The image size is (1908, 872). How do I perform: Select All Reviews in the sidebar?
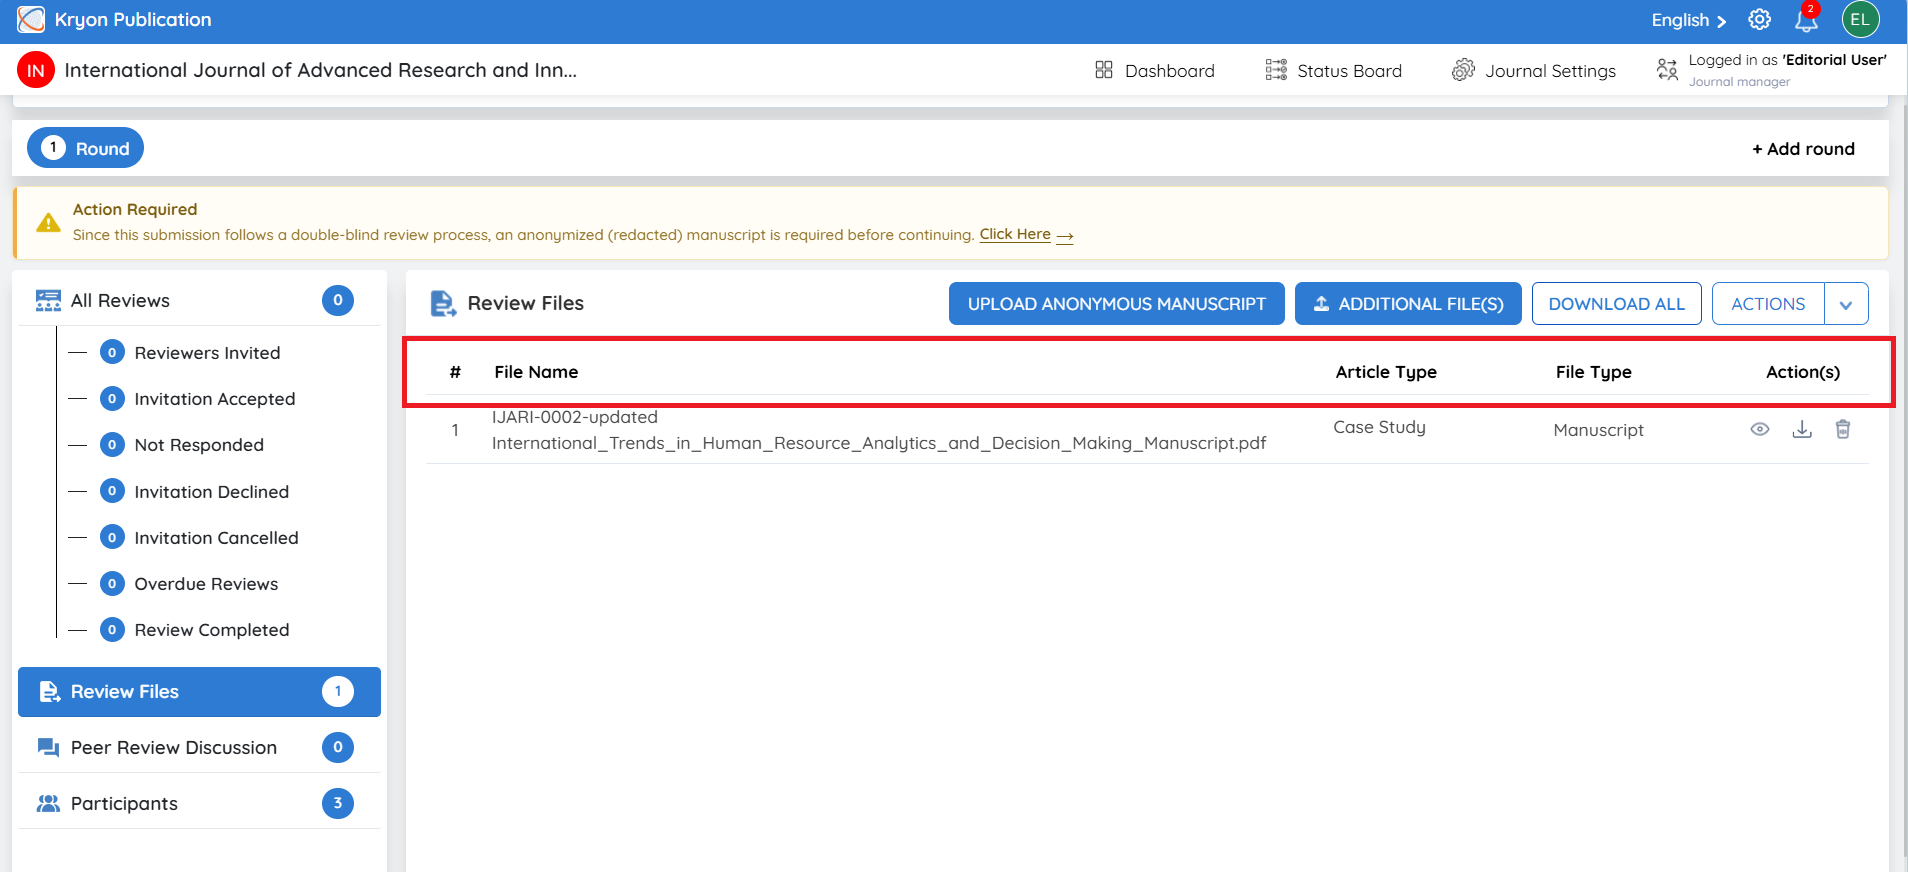[x=199, y=301]
